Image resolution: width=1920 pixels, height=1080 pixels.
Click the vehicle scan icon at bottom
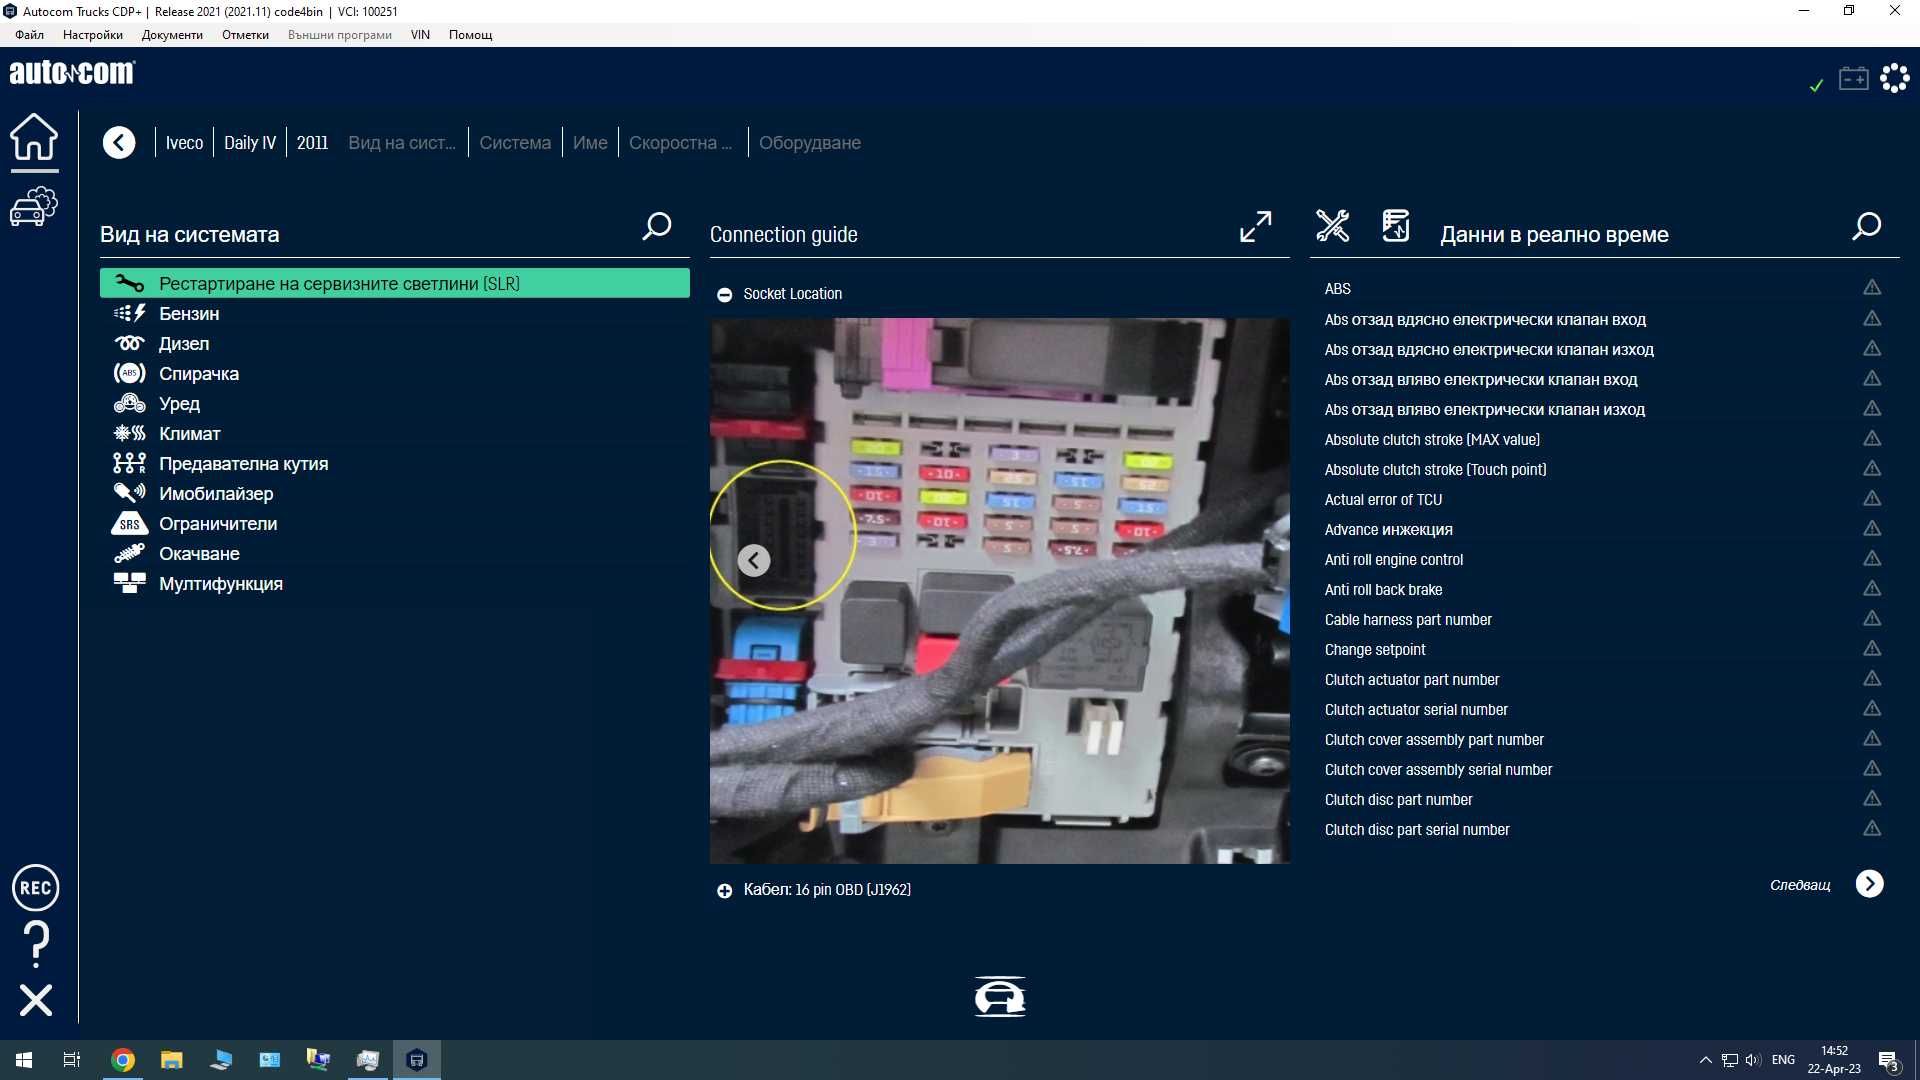[1000, 997]
